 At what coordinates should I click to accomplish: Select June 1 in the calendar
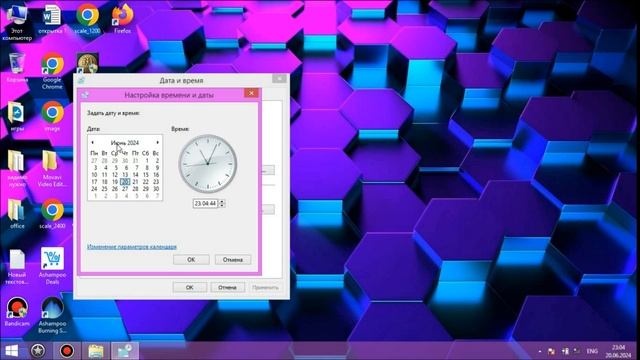pyautogui.click(x=147, y=161)
